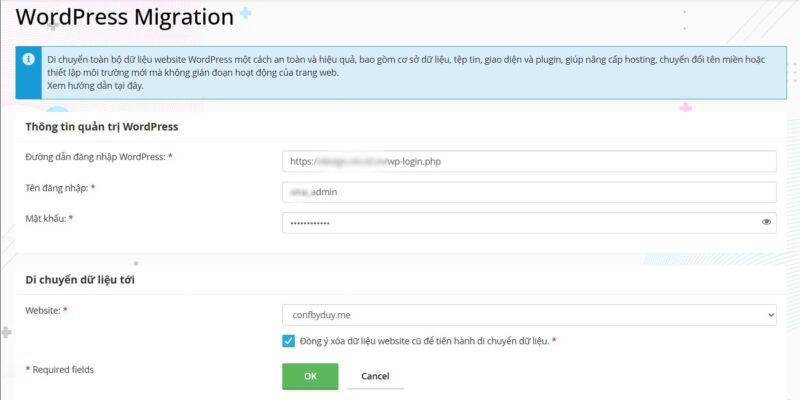Click 'Thông tin quản trị WordPress' heading

(x=102, y=127)
